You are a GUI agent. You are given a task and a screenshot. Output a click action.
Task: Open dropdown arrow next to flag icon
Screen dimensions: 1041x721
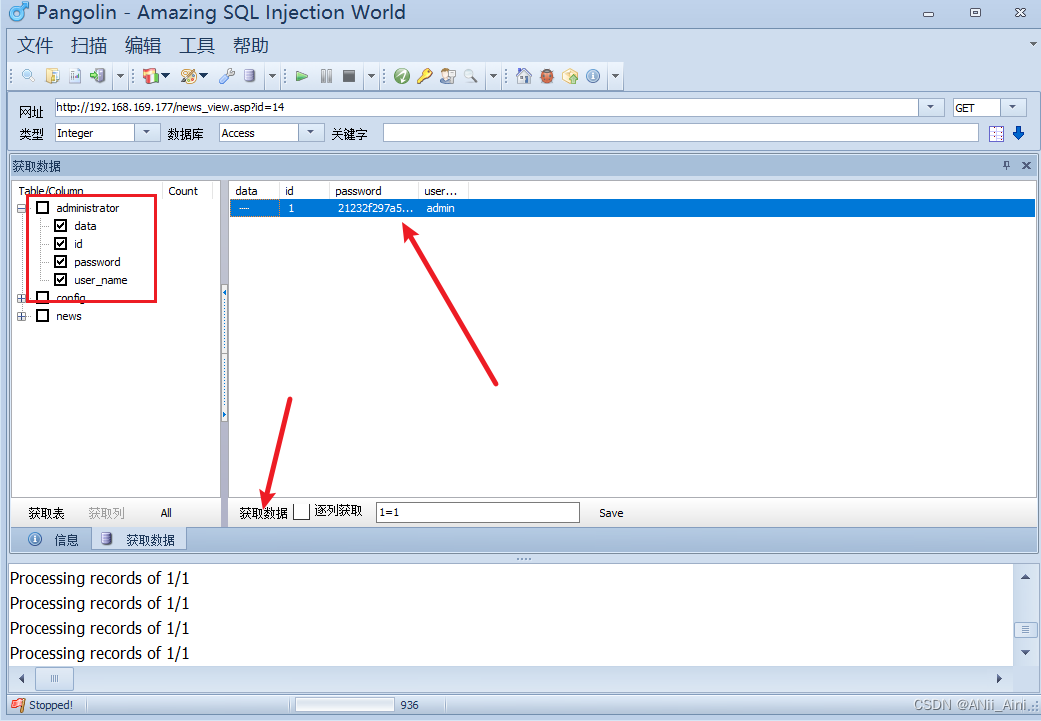(x=166, y=76)
